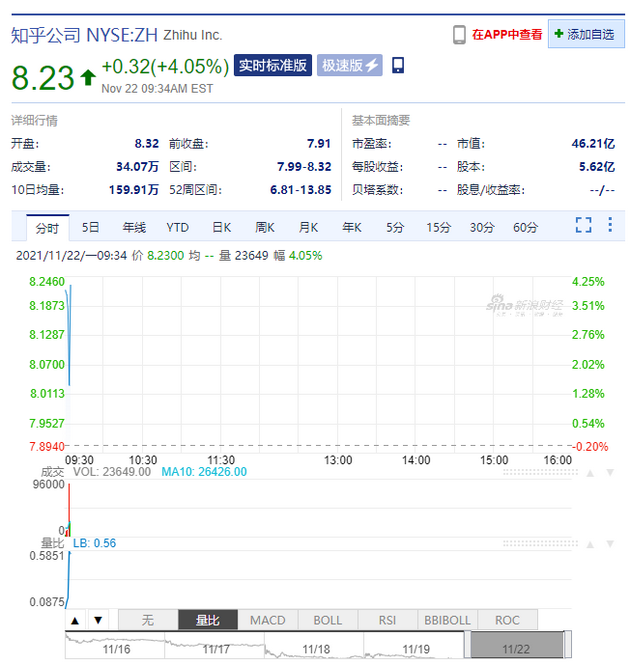Click the black up triangle indicator button
The height and width of the screenshot is (665, 630).
coord(75,621)
